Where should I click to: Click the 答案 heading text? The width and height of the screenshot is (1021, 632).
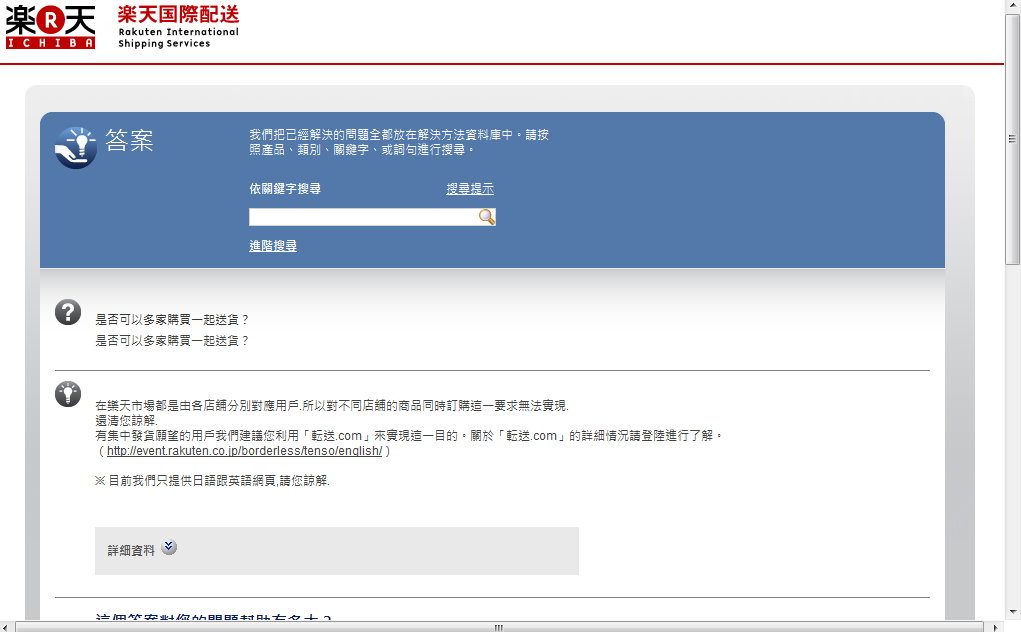(x=129, y=141)
